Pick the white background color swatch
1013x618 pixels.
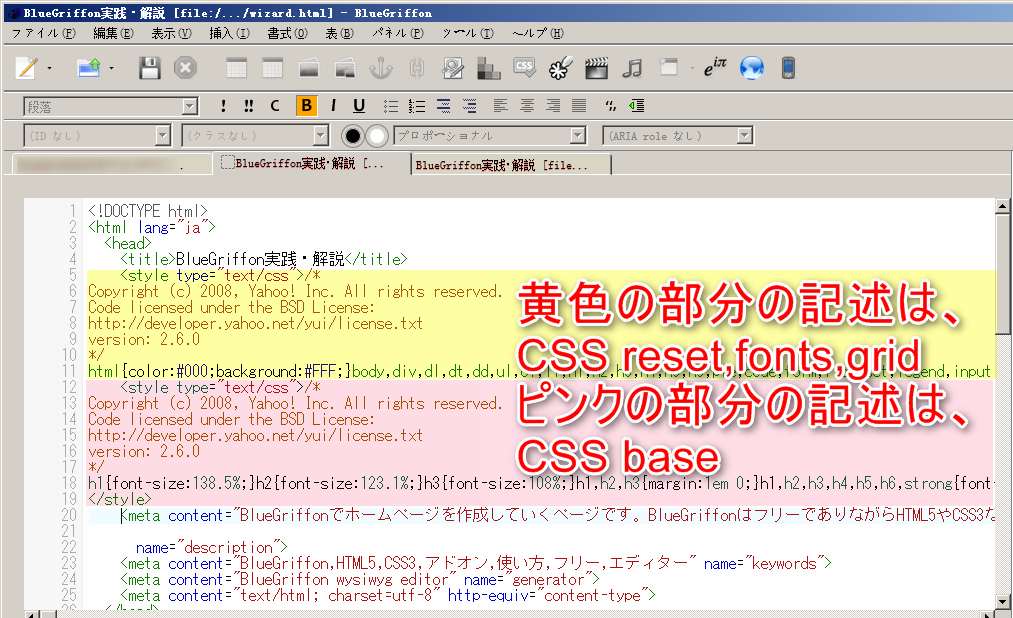[x=377, y=136]
